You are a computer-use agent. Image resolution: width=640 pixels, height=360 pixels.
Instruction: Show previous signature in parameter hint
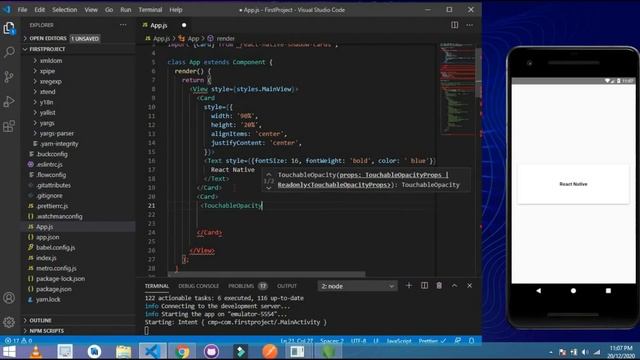pos(269,174)
